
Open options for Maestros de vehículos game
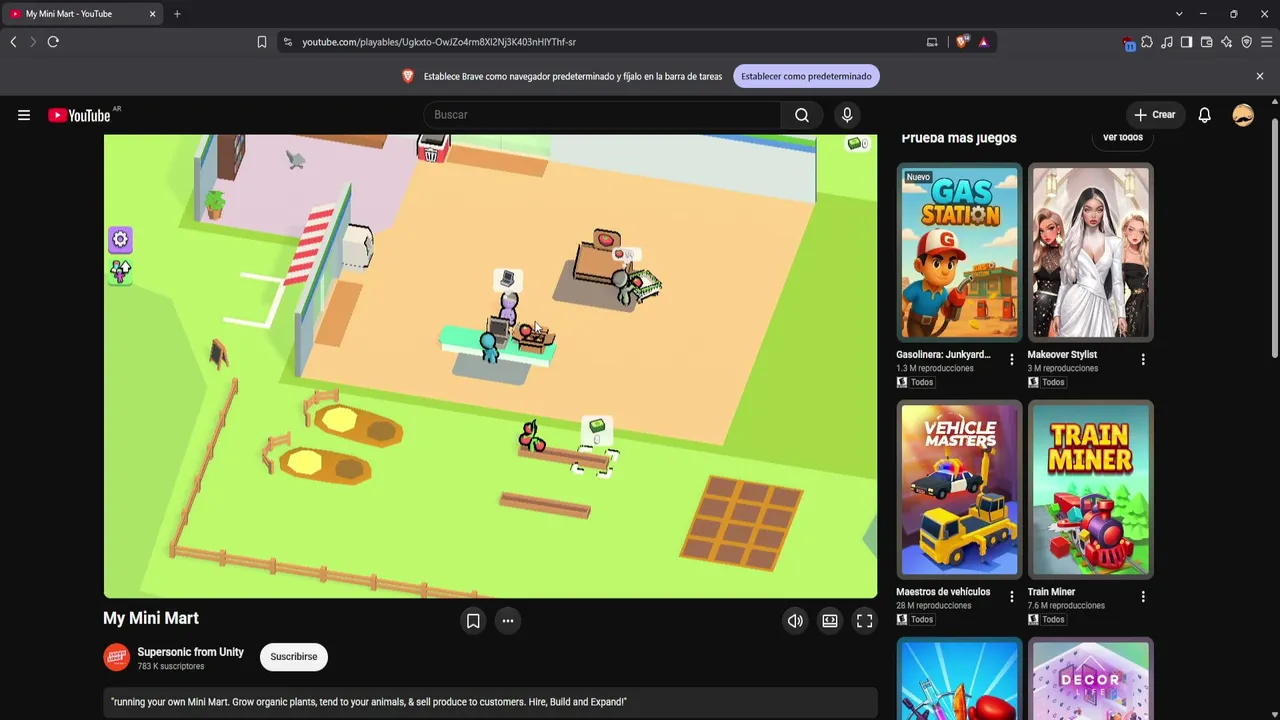pyautogui.click(x=1011, y=597)
